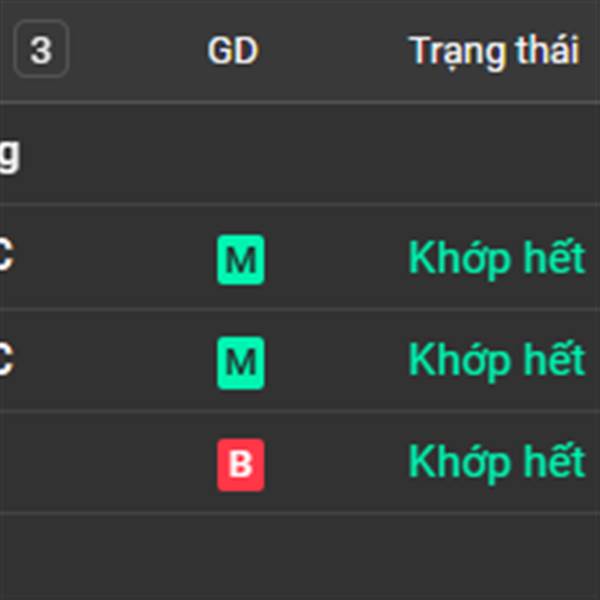Click blank space right of the group row label
Viewport: 600px width, 600px height.
300,155
